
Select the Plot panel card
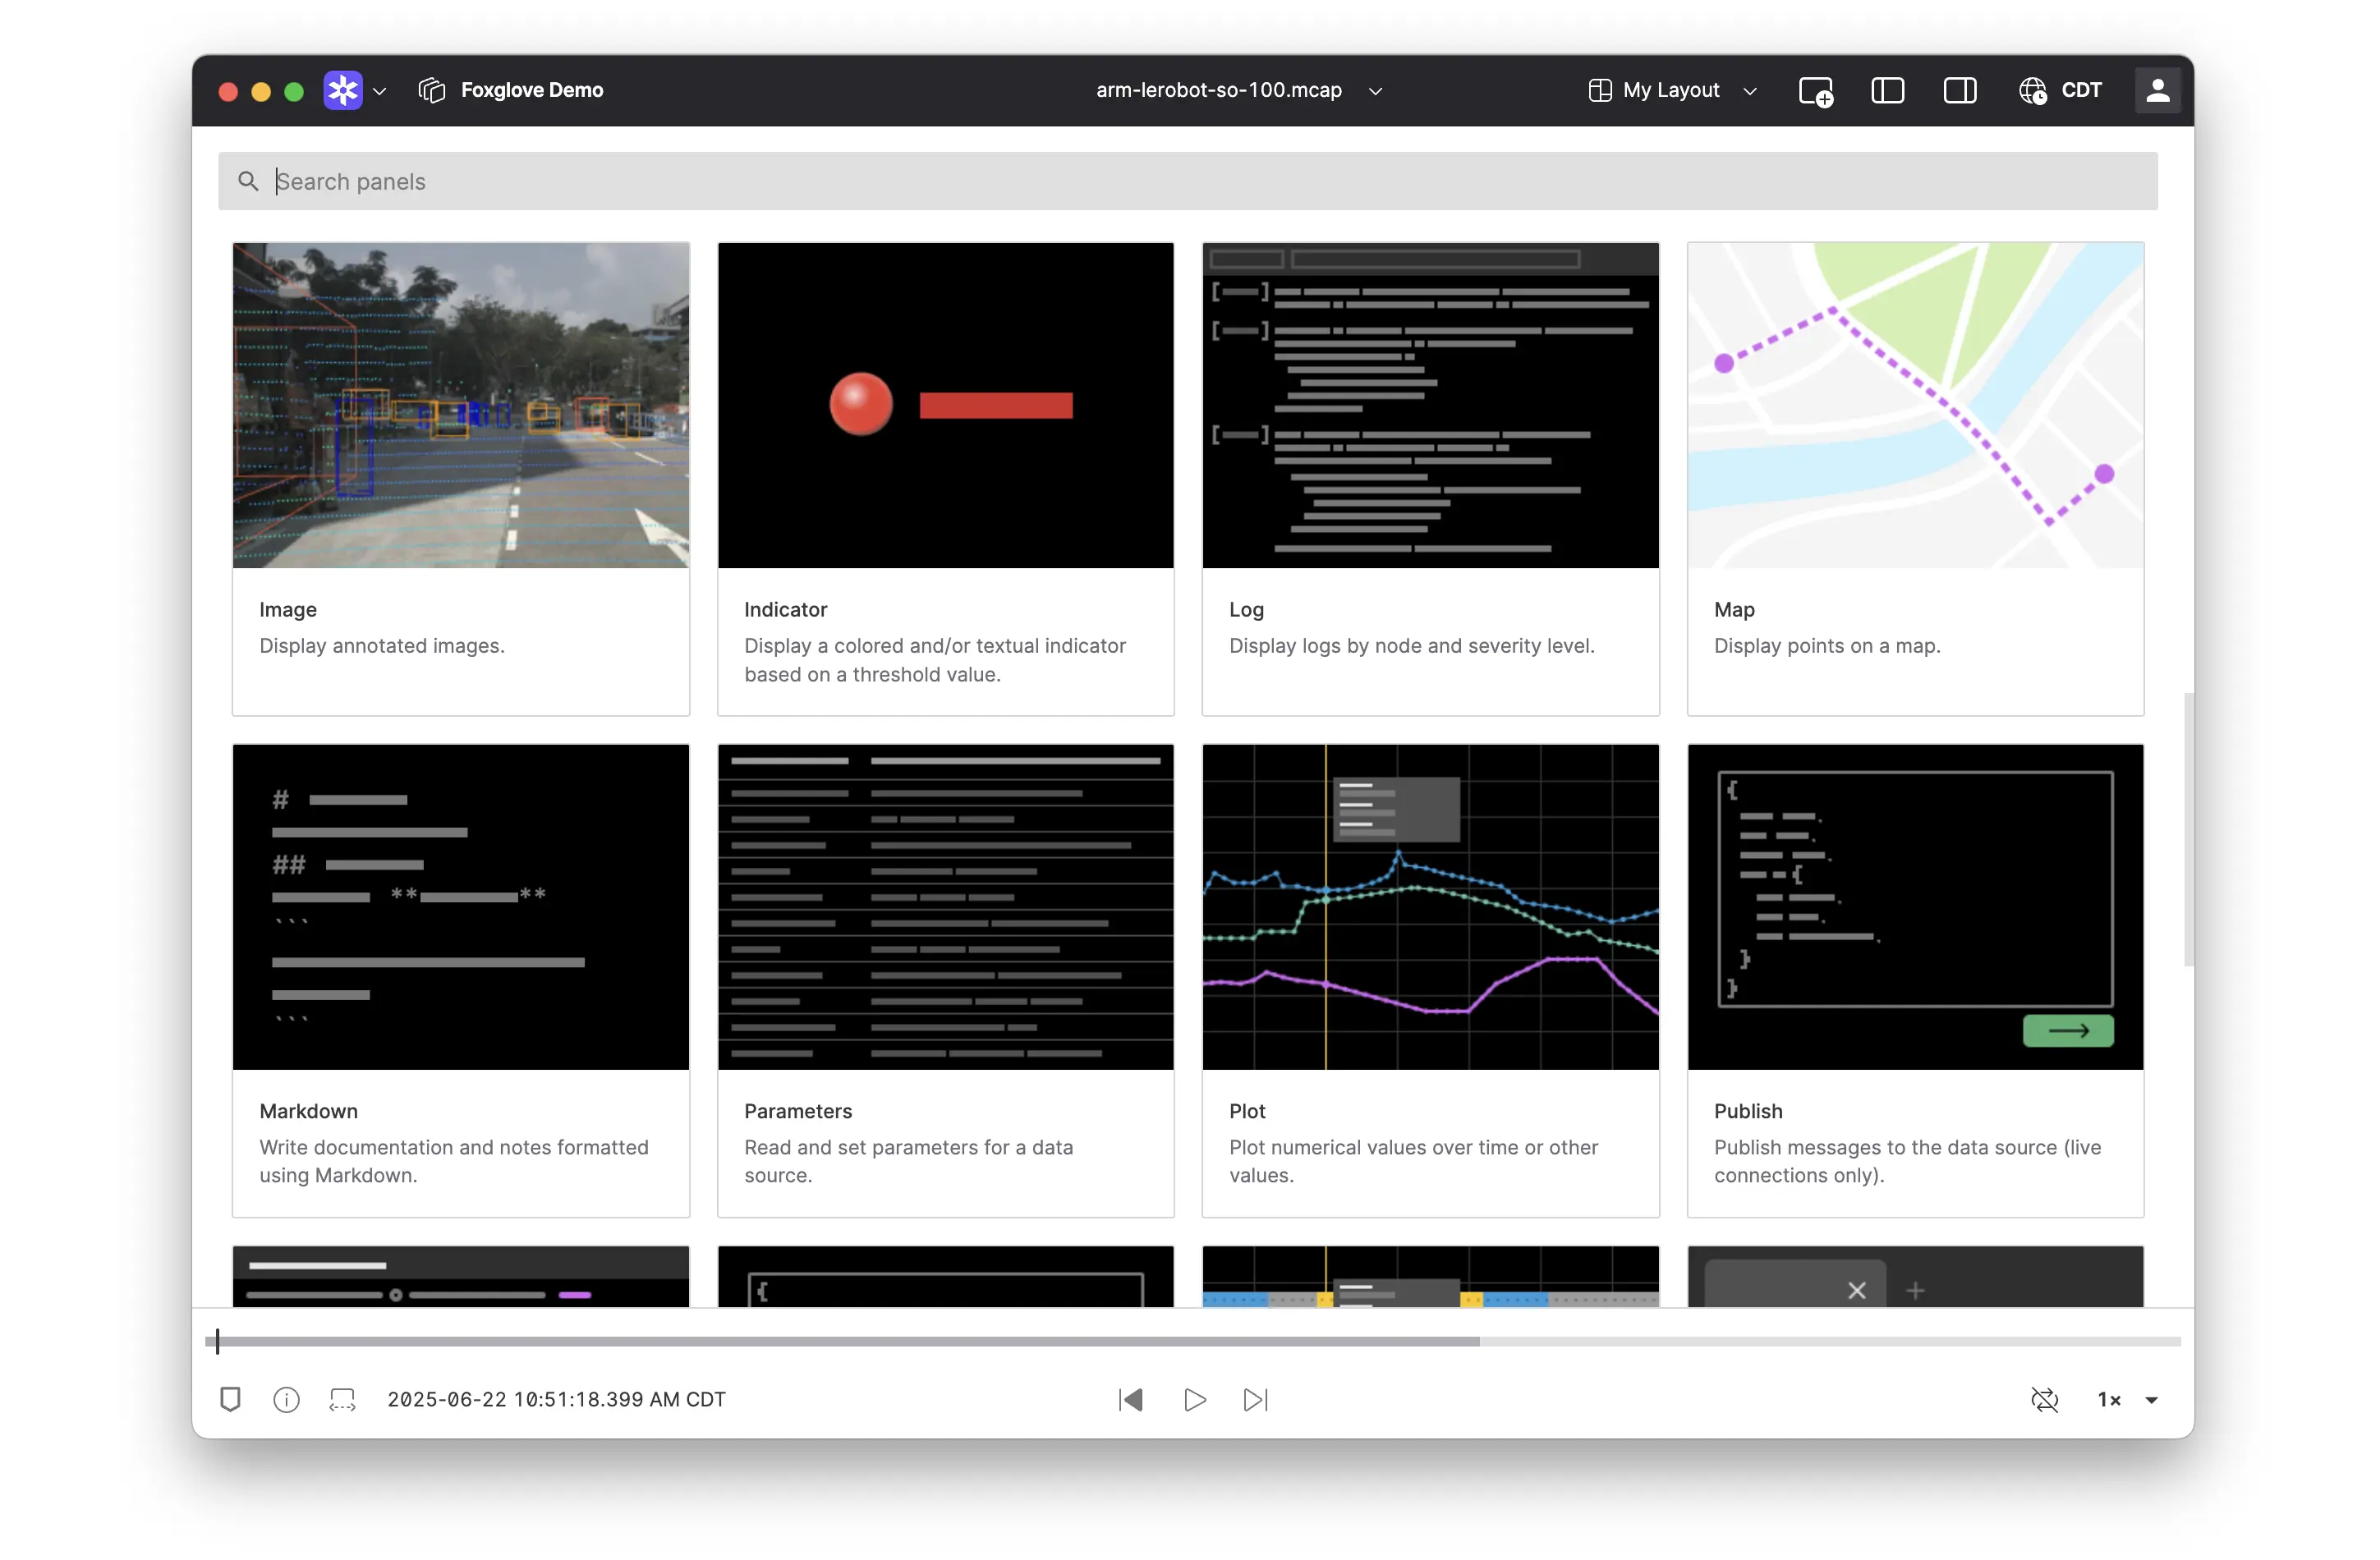(1430, 980)
